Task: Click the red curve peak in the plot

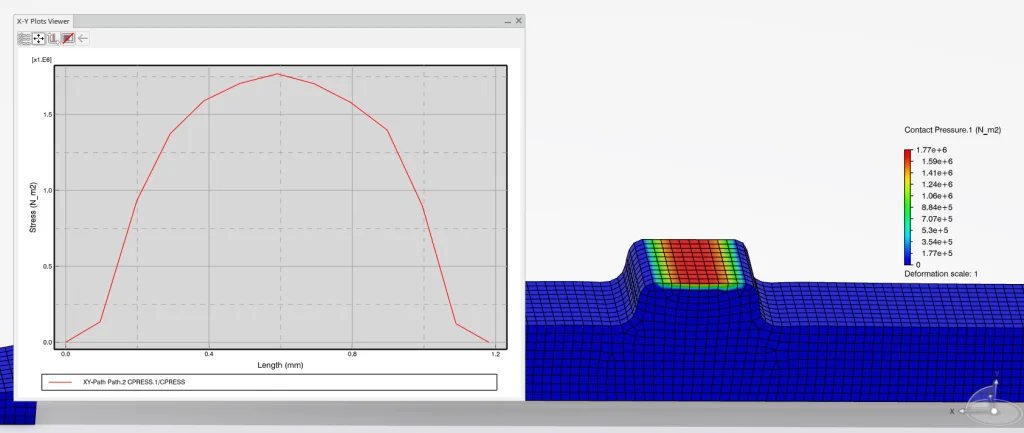Action: click(x=278, y=74)
